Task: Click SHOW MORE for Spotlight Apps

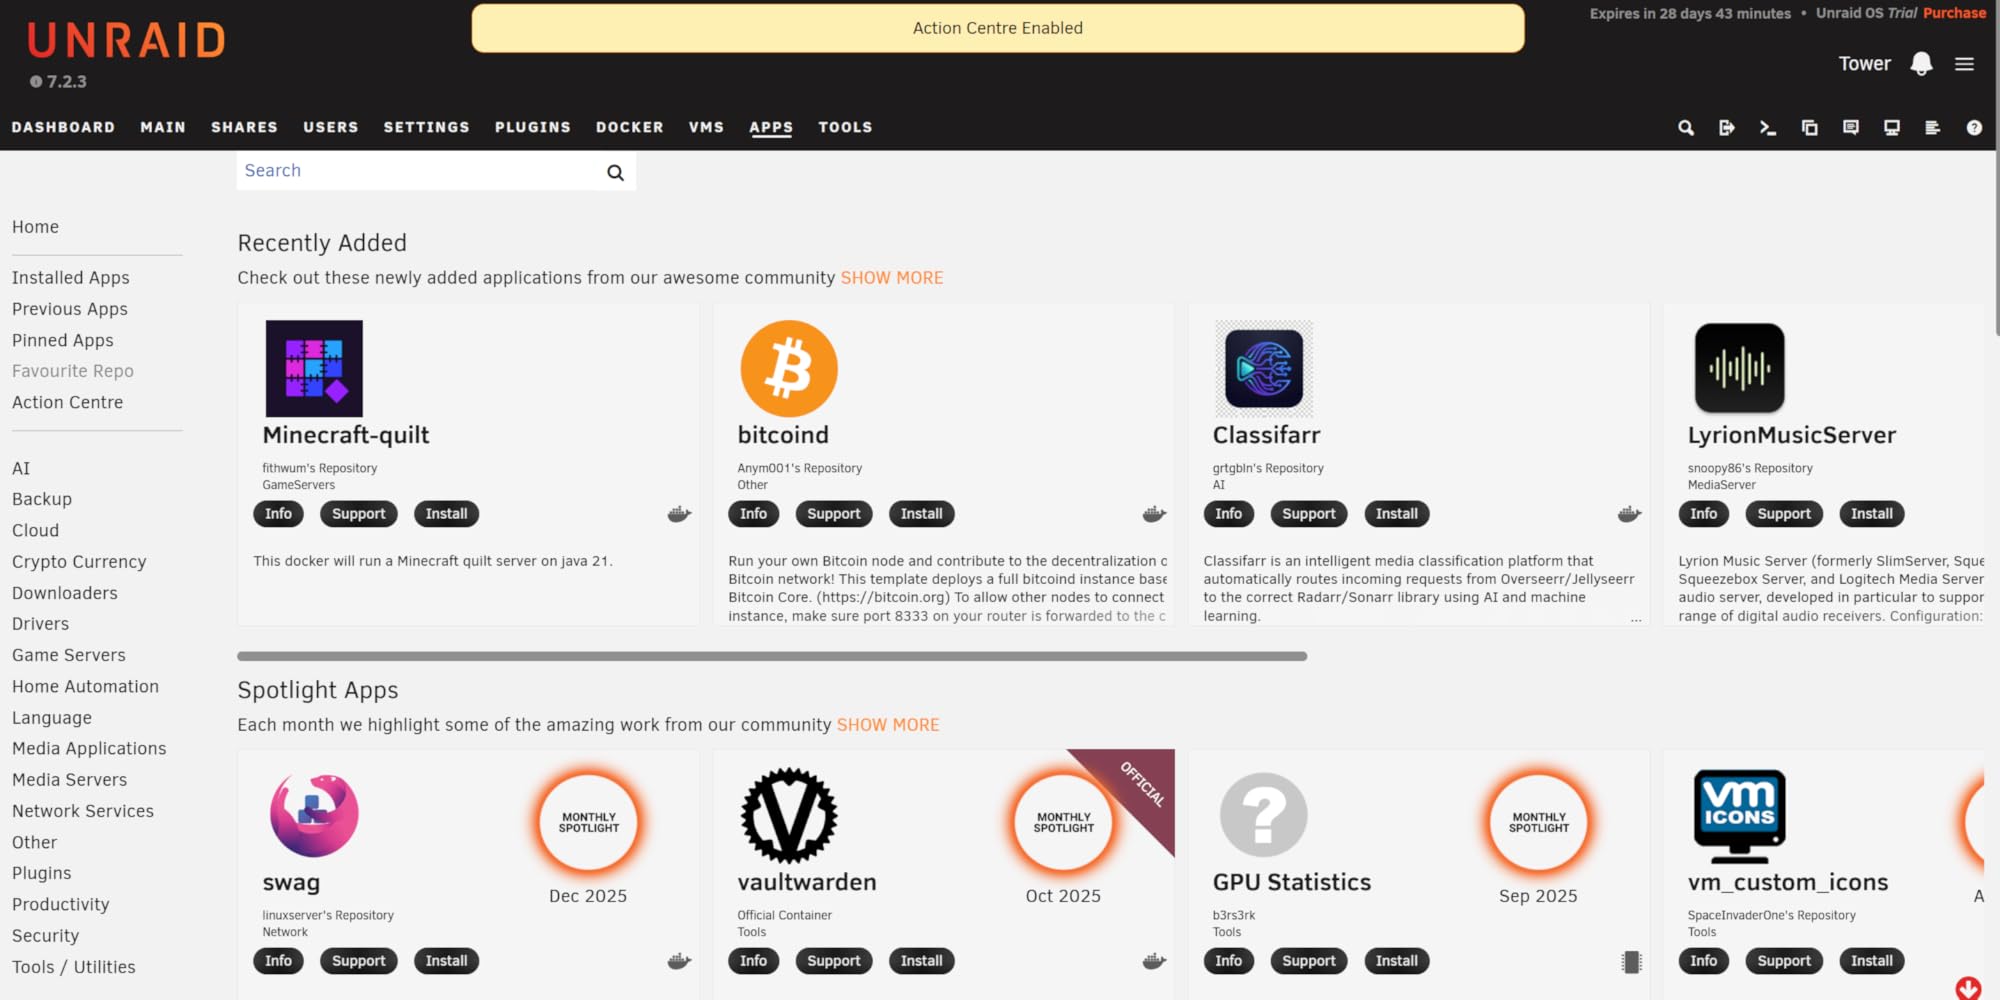Action: (888, 725)
